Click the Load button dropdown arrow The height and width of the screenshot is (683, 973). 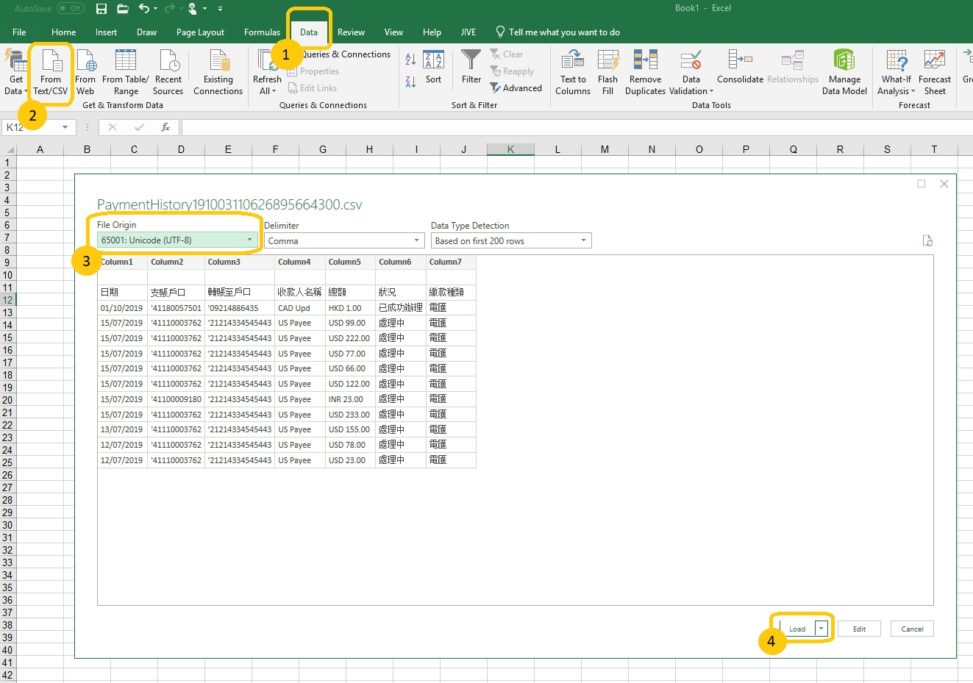(x=821, y=629)
